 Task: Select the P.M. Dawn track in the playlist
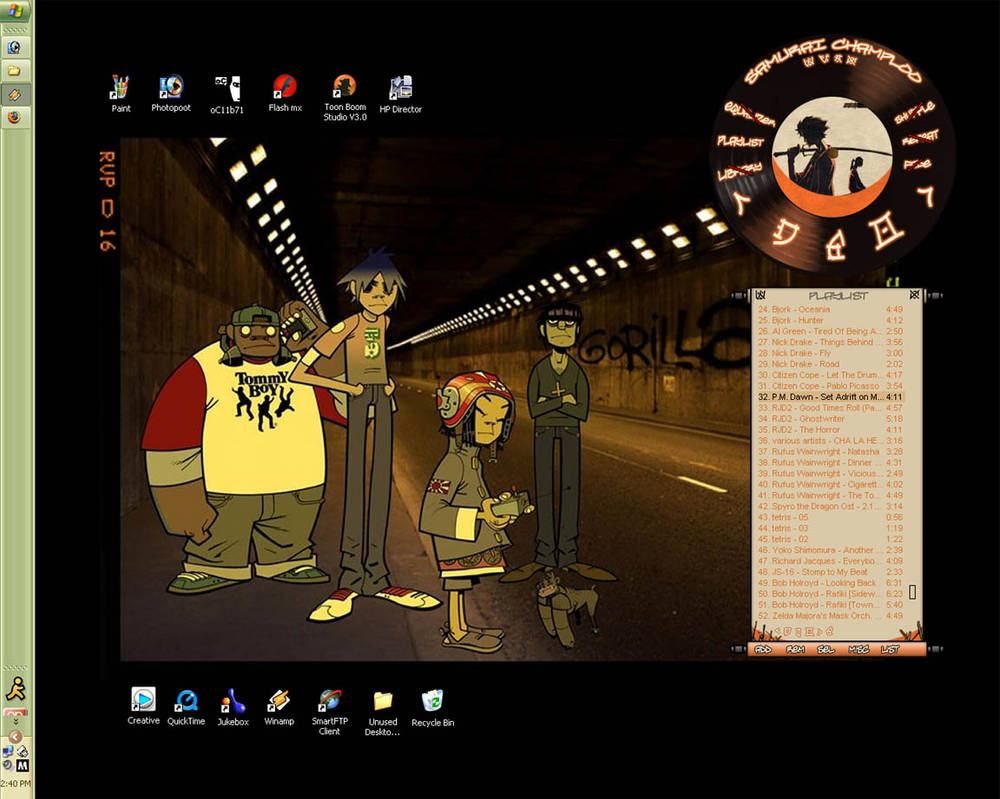coord(830,397)
